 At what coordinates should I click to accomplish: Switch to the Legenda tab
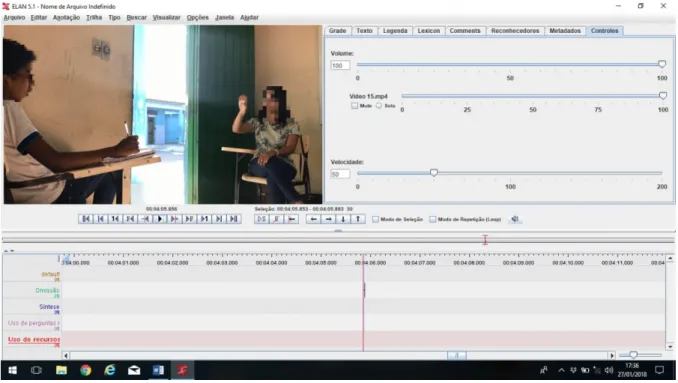pos(395,31)
